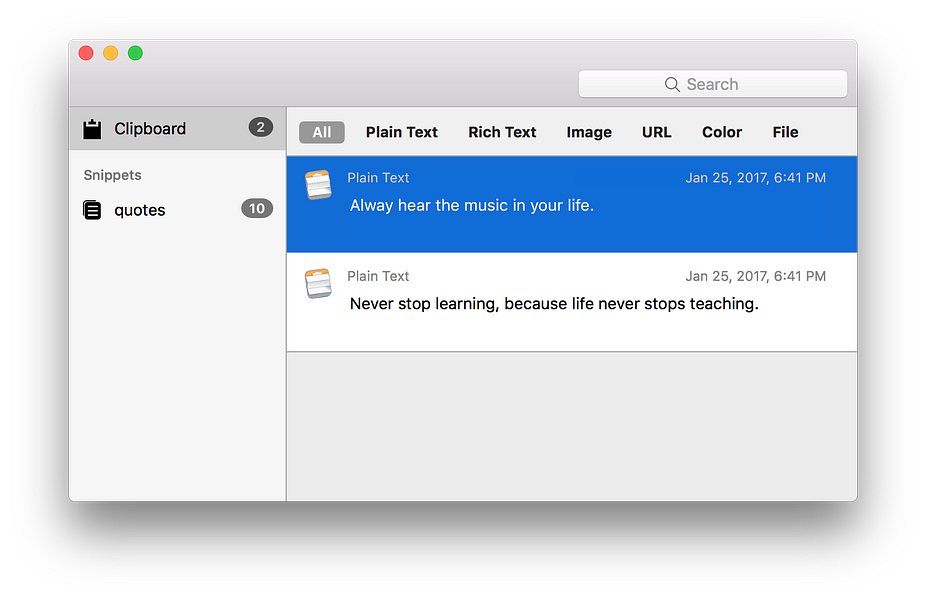Switch to the Rich Text filter
The image size is (926, 600).
click(502, 132)
